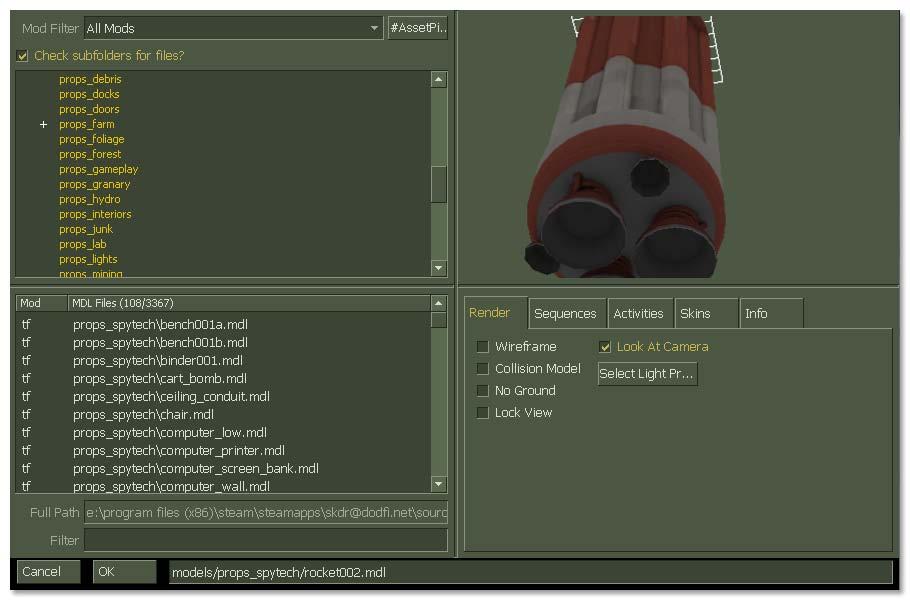Click Select Light Pr... button
This screenshot has height=600, width=910.
(x=648, y=374)
